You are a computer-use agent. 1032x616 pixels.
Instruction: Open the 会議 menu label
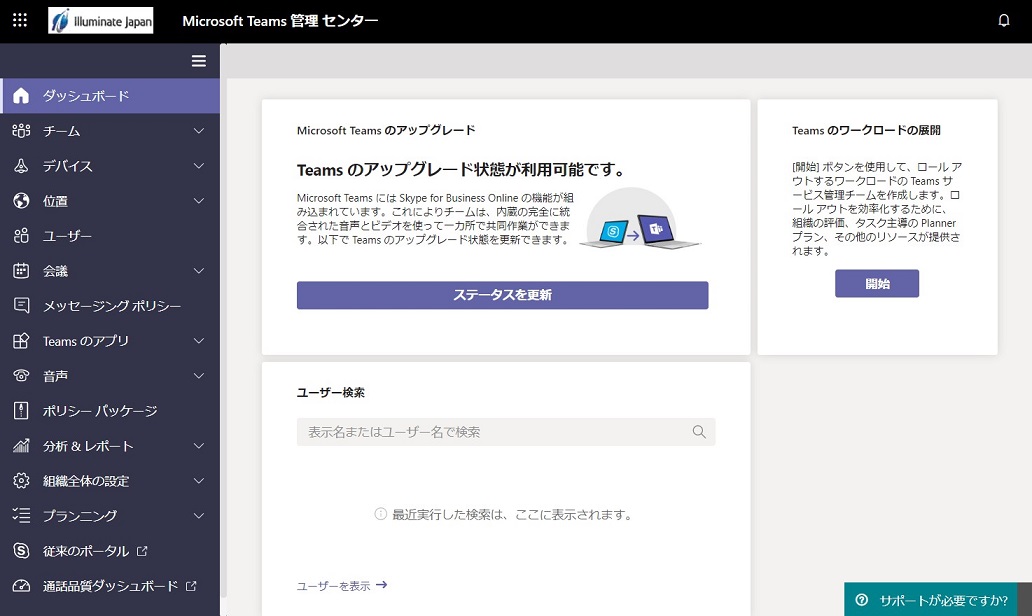point(55,270)
